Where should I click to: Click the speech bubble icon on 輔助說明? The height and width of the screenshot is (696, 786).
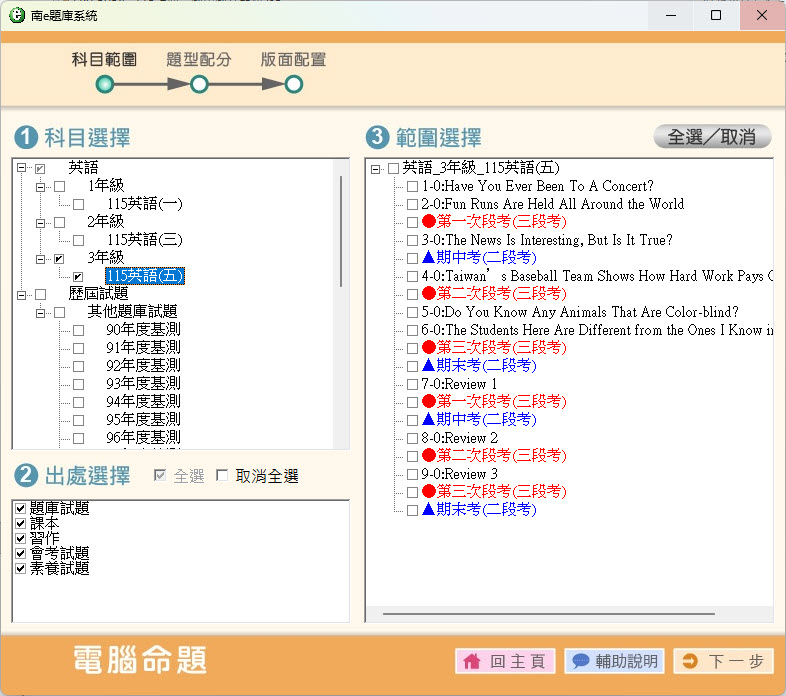click(x=580, y=661)
